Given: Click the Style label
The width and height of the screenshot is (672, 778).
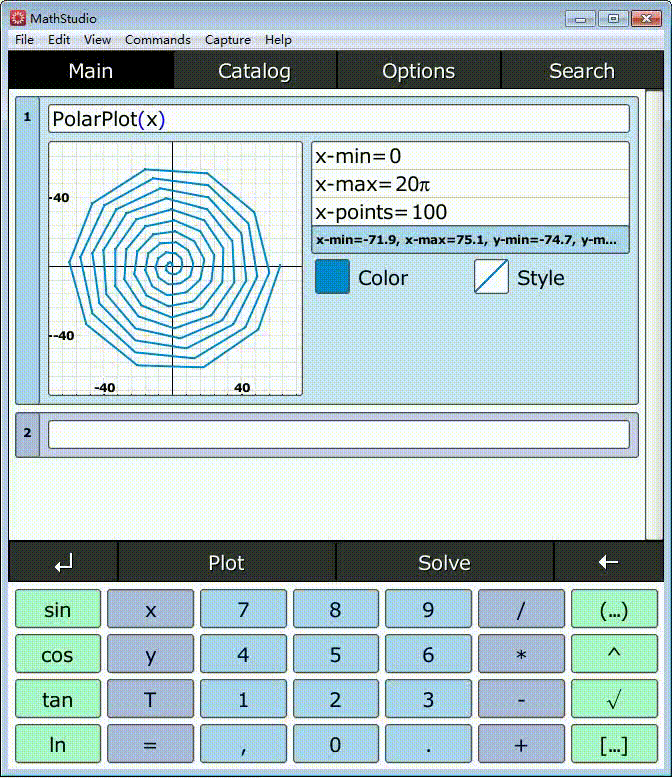Looking at the screenshot, I should coord(540,278).
